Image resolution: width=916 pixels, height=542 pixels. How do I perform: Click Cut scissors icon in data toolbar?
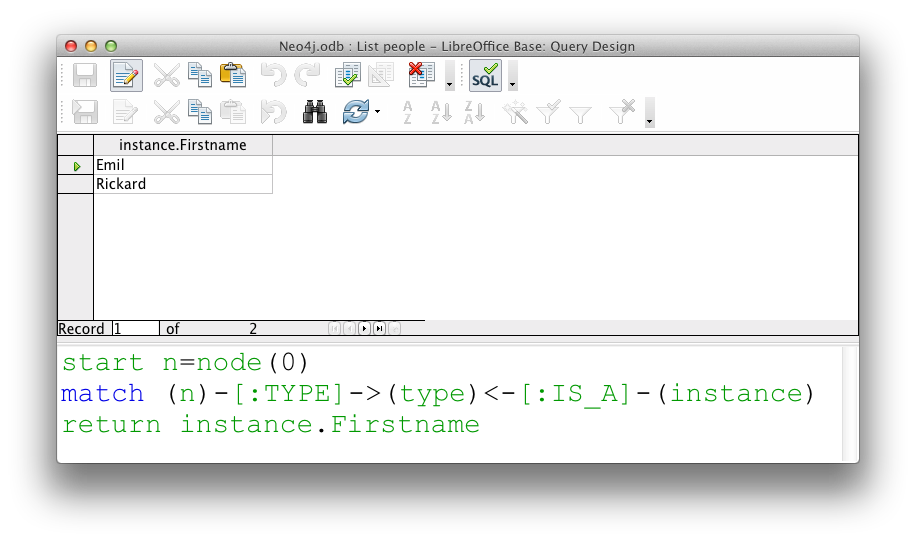(x=166, y=112)
